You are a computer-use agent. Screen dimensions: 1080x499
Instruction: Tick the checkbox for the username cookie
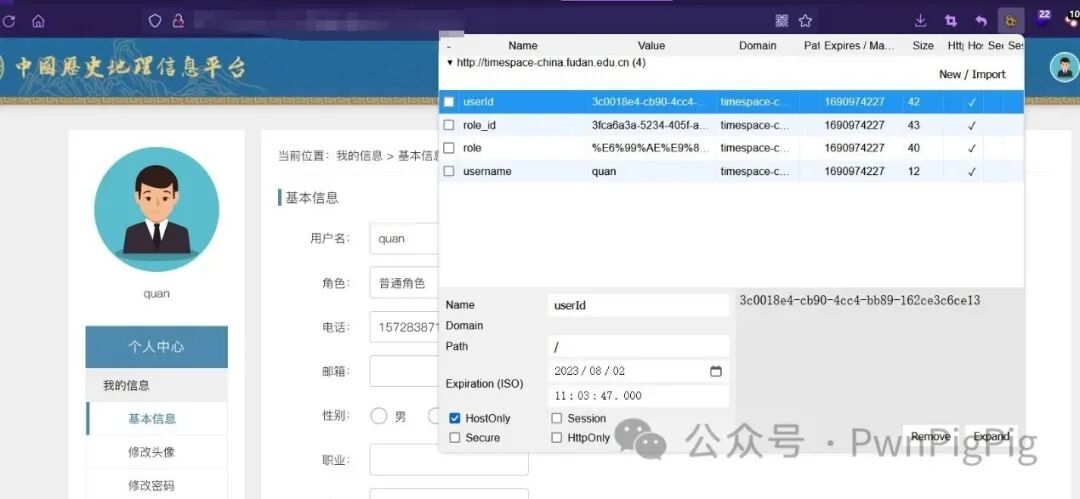448,171
